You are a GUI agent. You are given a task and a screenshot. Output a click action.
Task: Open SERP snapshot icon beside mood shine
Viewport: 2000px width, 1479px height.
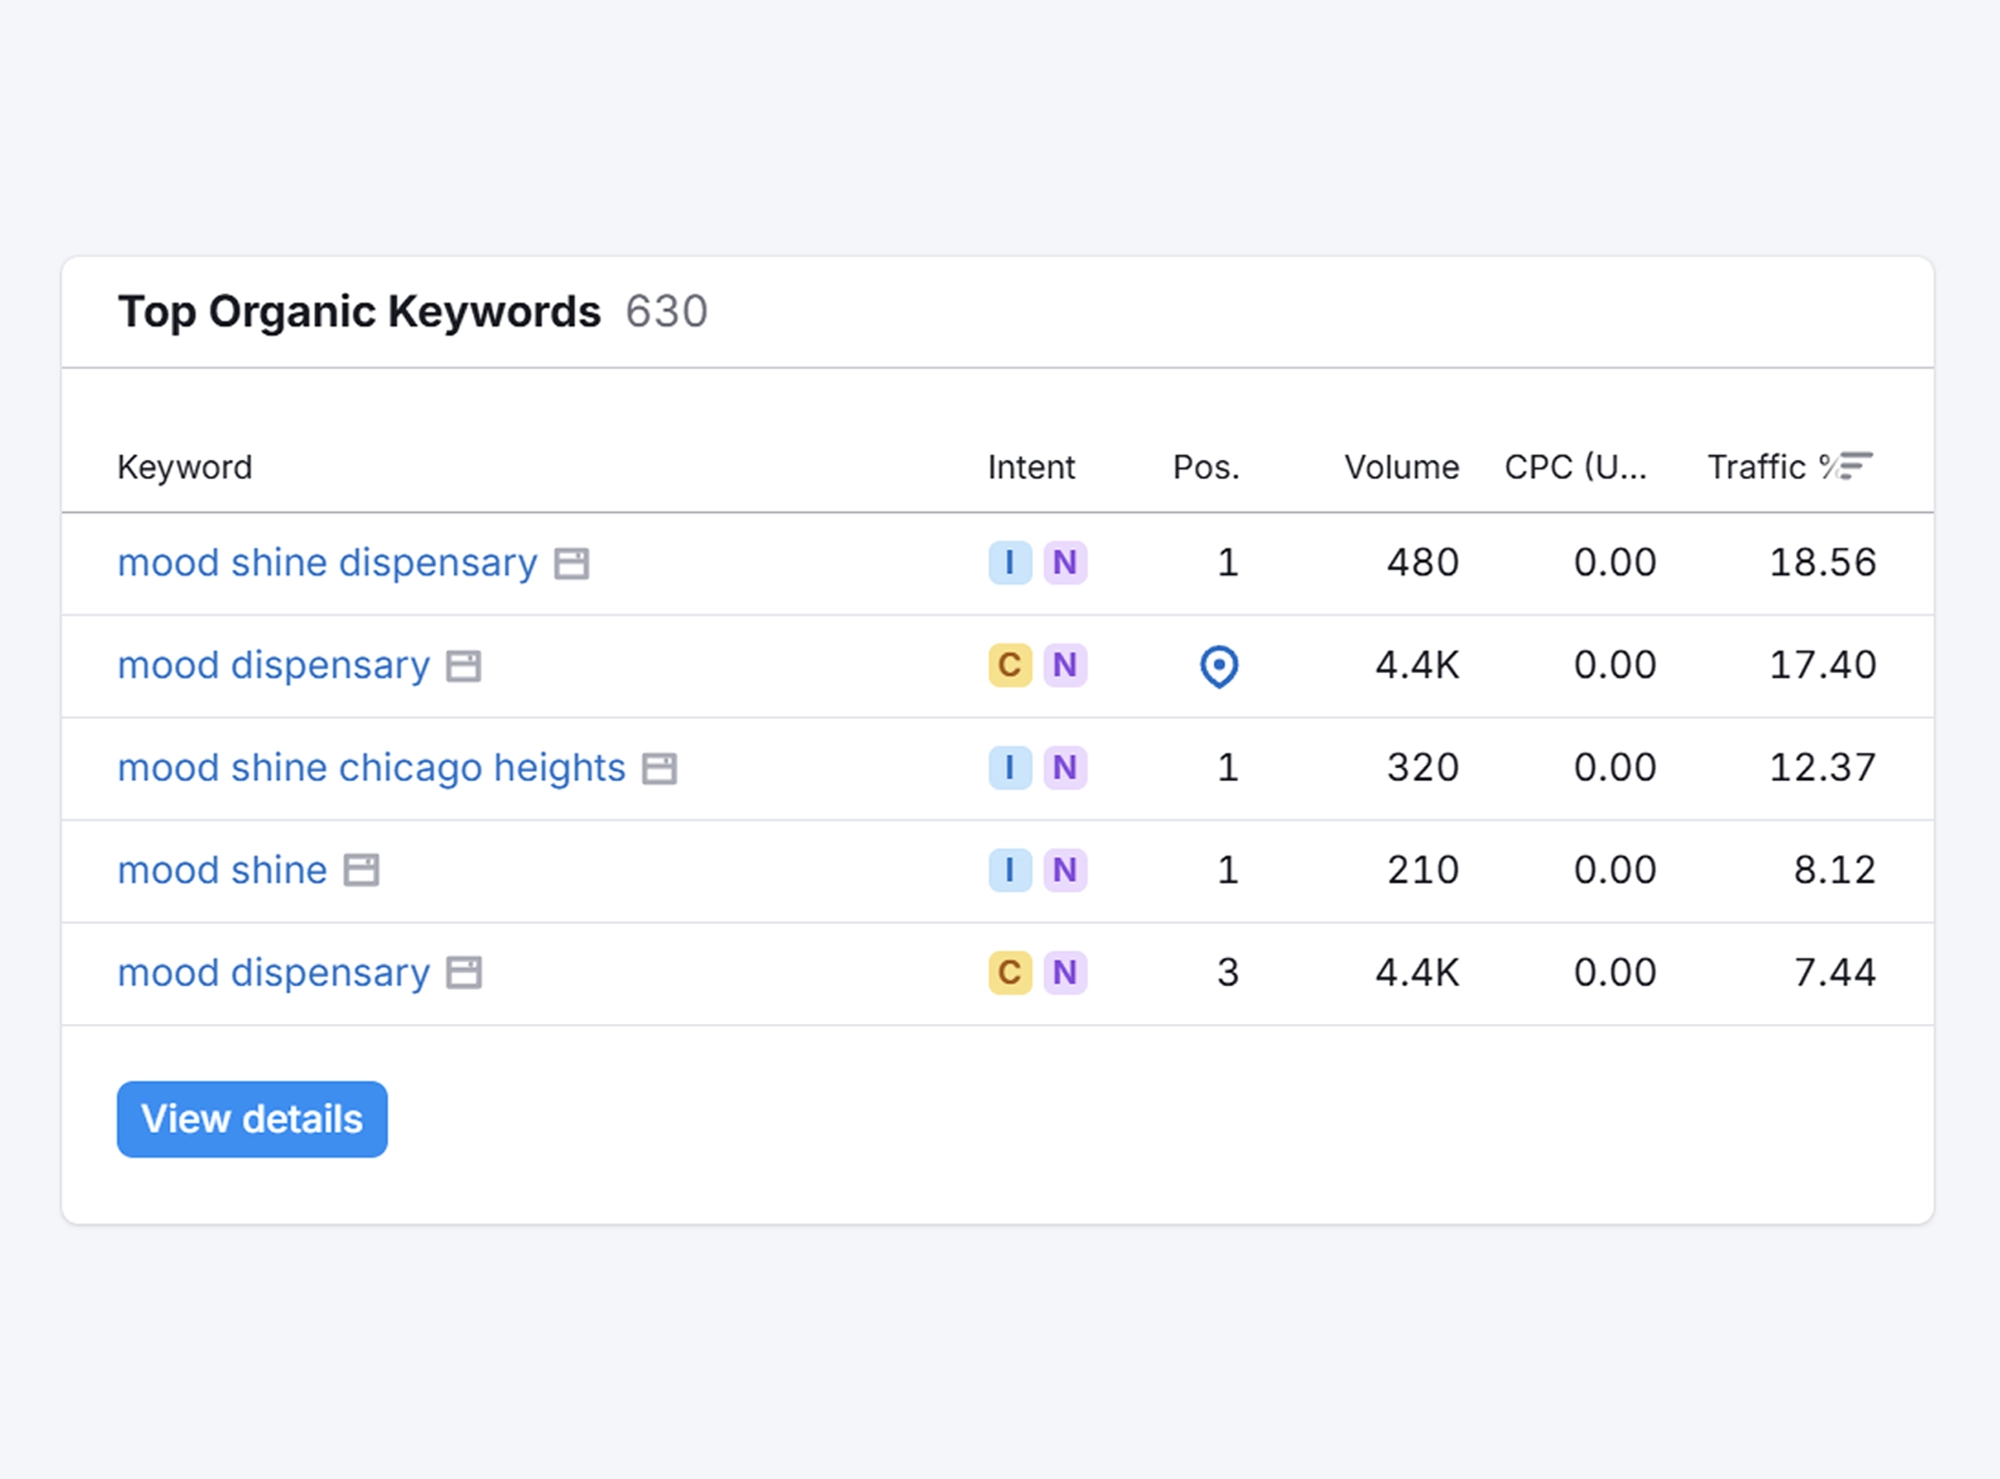pos(361,871)
